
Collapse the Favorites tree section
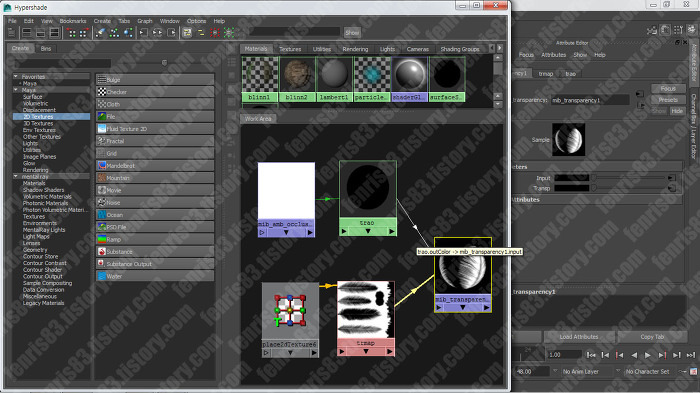tap(16, 76)
